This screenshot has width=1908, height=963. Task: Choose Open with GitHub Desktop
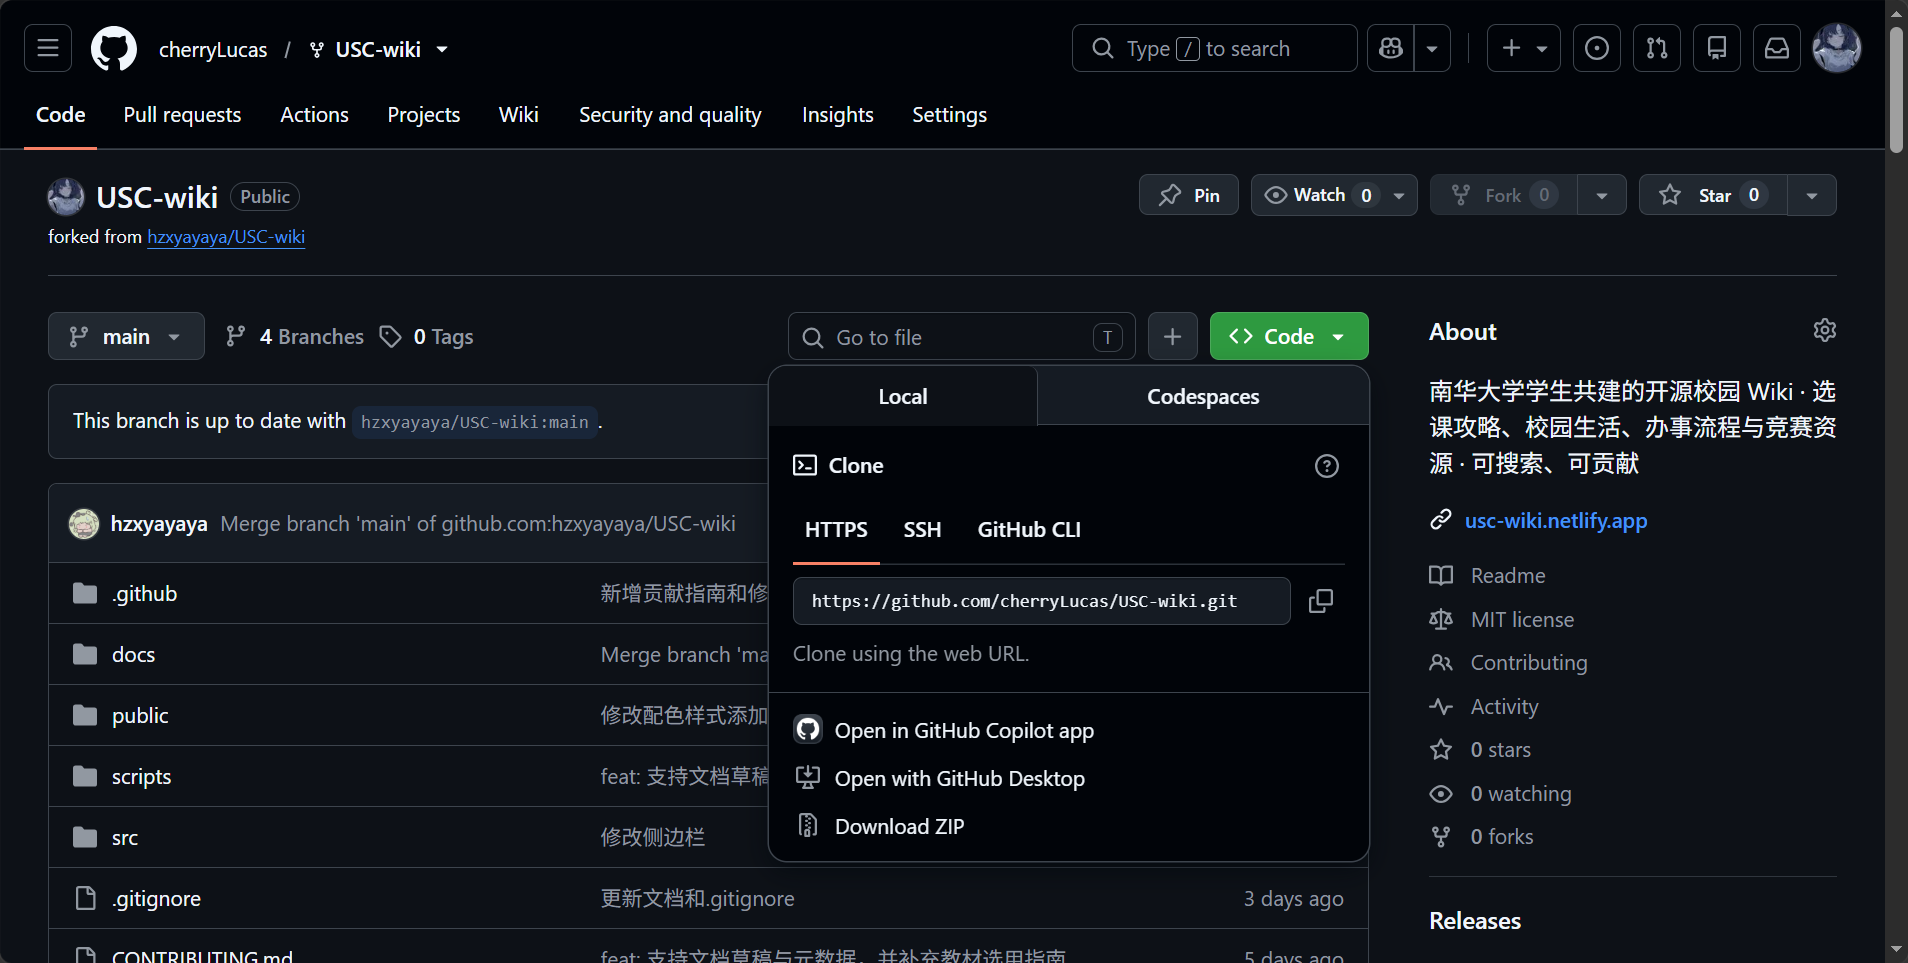[x=959, y=779]
